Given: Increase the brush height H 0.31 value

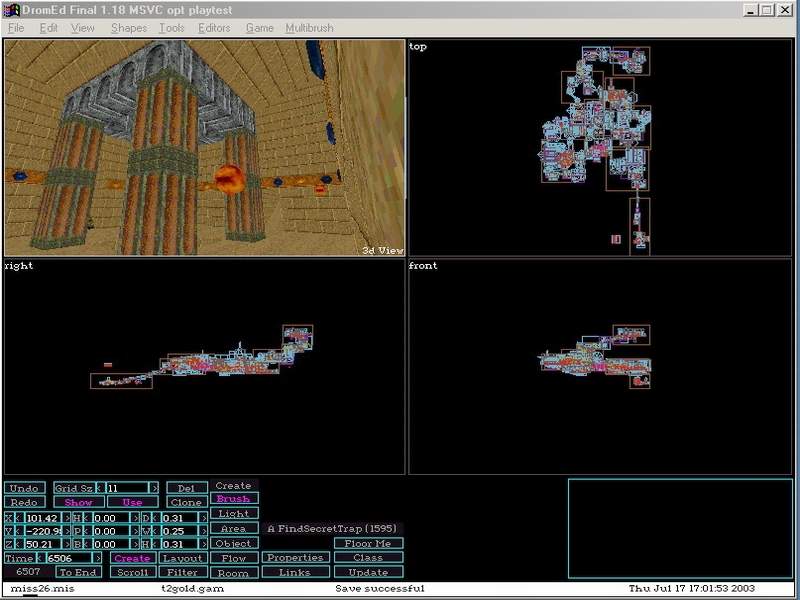Looking at the screenshot, I should tap(204, 544).
